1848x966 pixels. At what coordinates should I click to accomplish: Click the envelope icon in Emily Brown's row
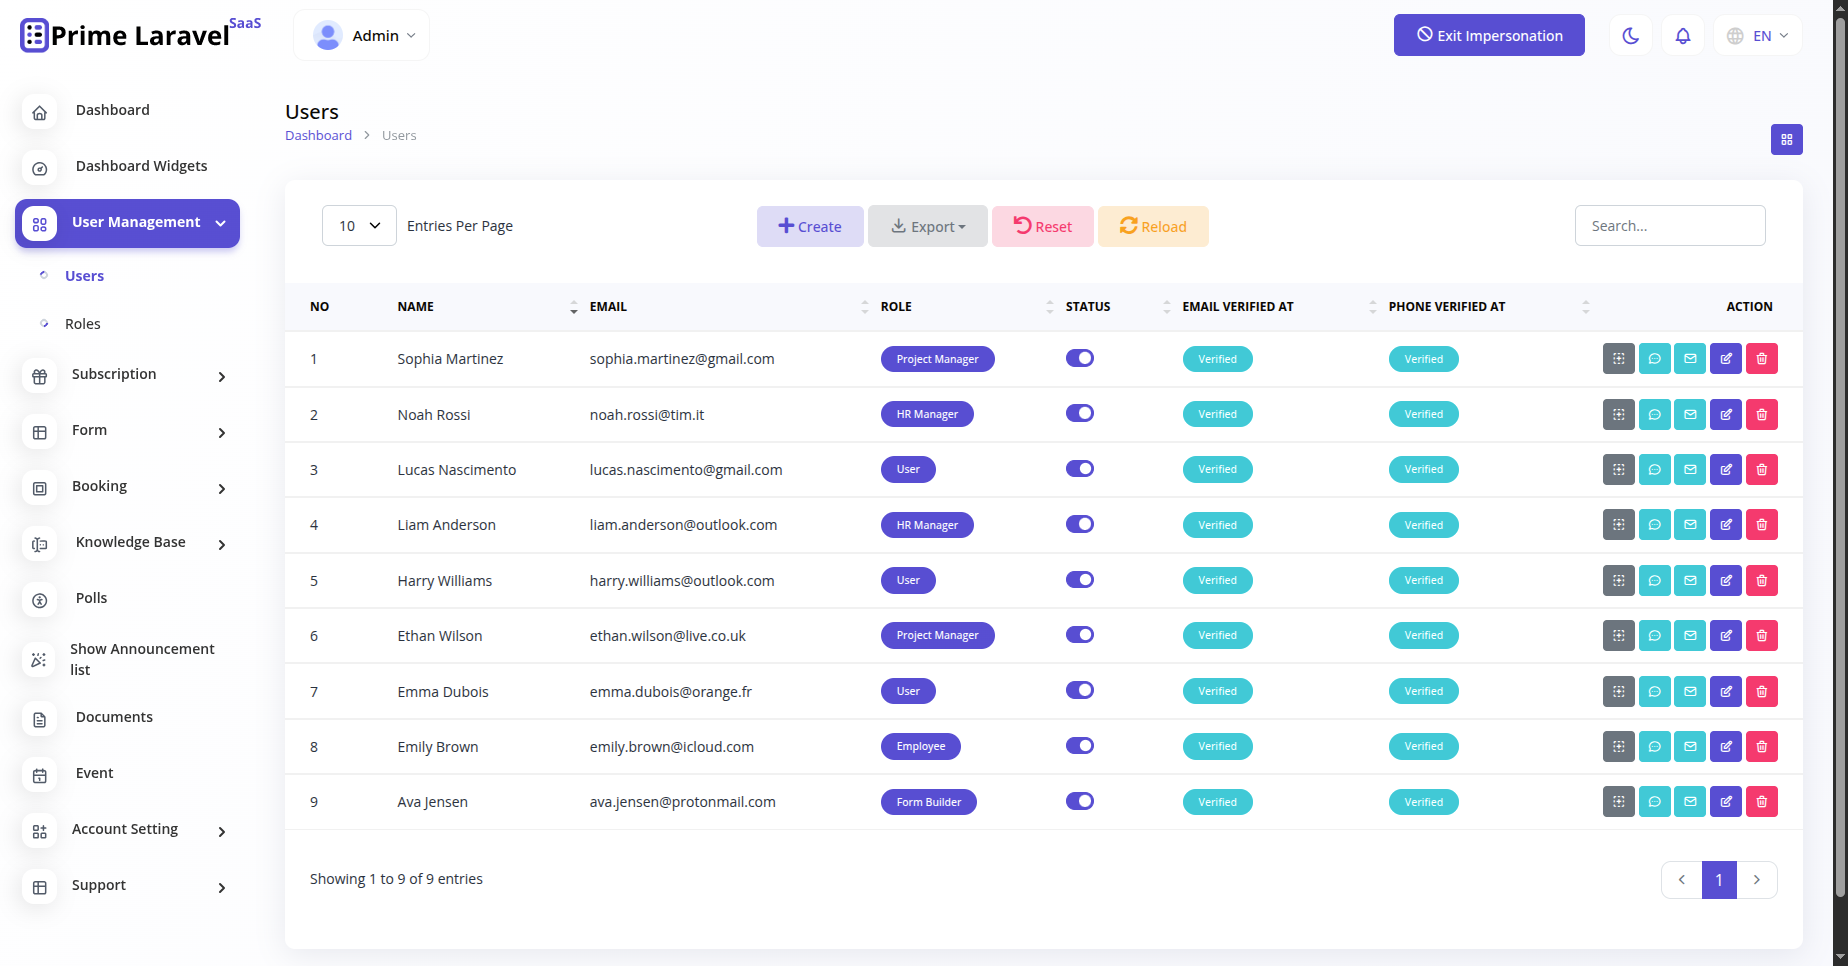click(1690, 746)
